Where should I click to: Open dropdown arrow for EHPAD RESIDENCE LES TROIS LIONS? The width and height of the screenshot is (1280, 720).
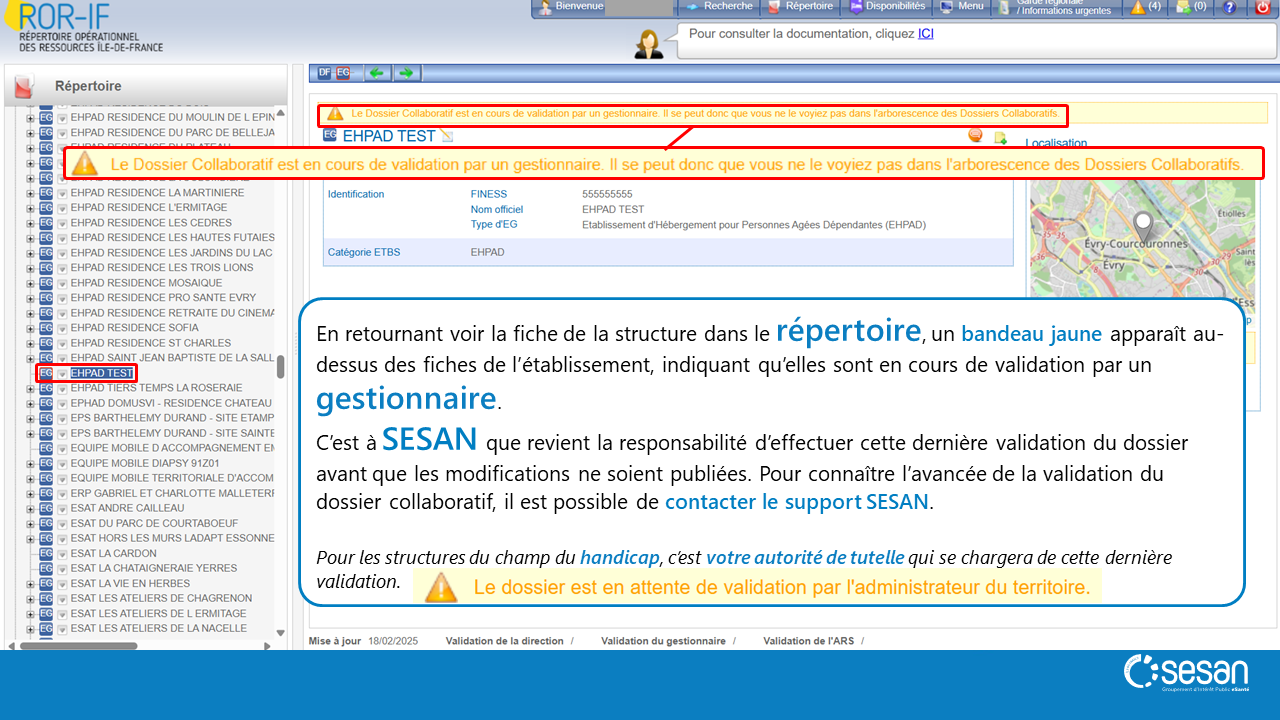(x=62, y=268)
